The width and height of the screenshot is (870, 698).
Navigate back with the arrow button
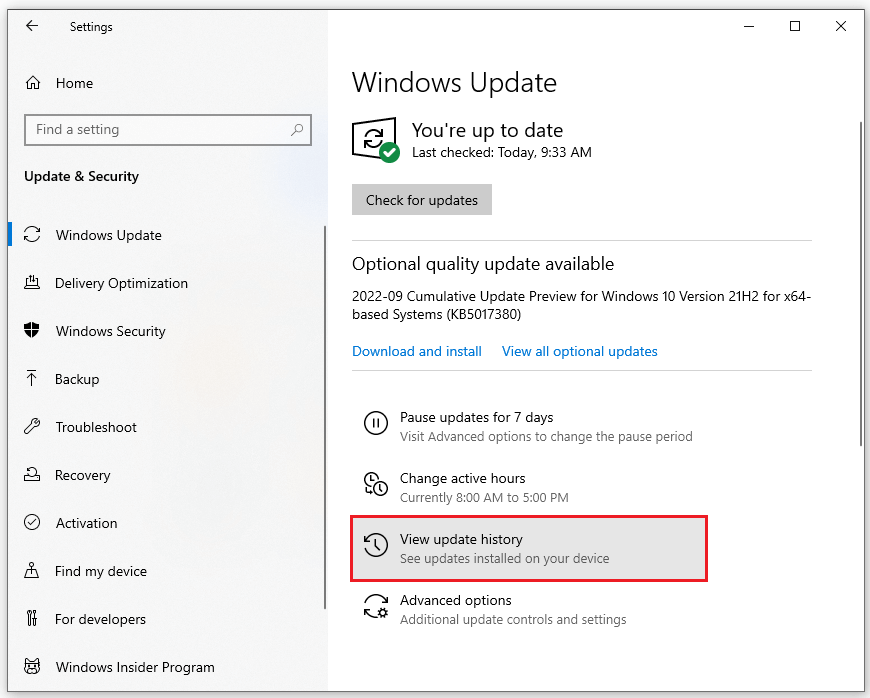(x=32, y=26)
